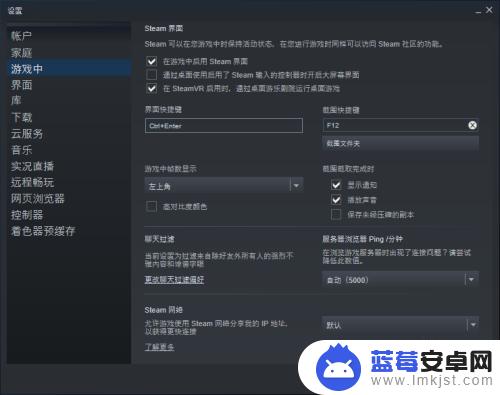Follow the 了解更多 link
Image resolution: width=500 pixels, height=395 pixels.
(159, 347)
